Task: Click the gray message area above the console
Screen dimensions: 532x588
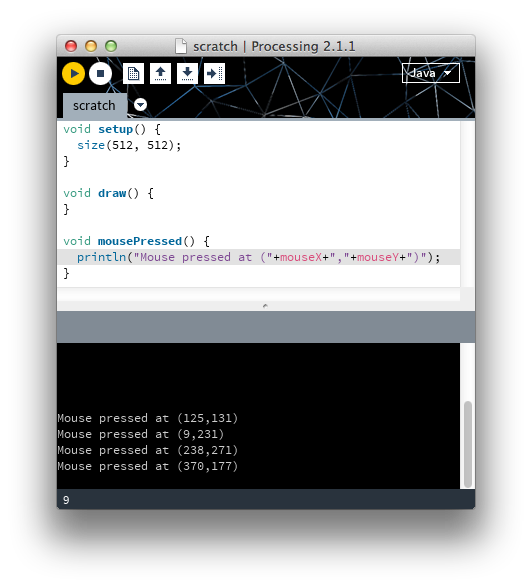Action: [266, 327]
